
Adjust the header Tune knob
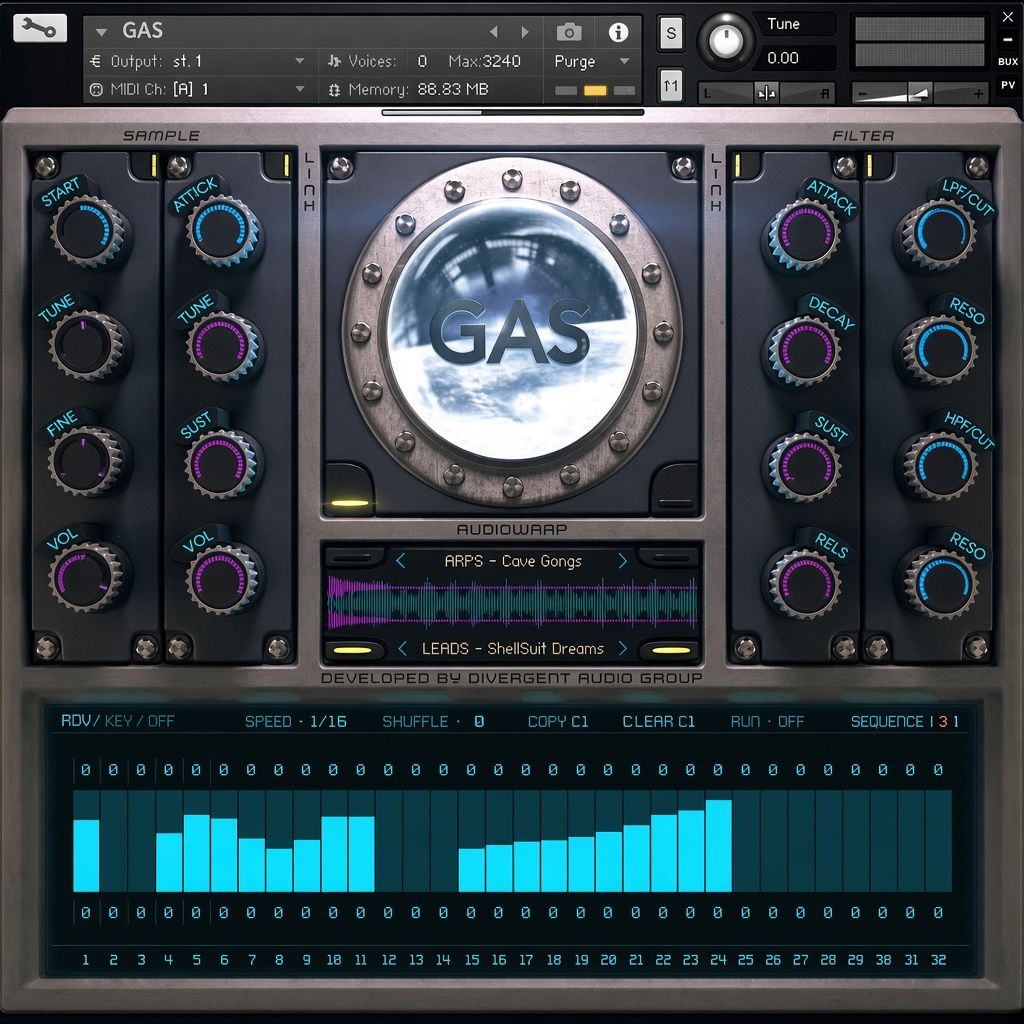(725, 41)
